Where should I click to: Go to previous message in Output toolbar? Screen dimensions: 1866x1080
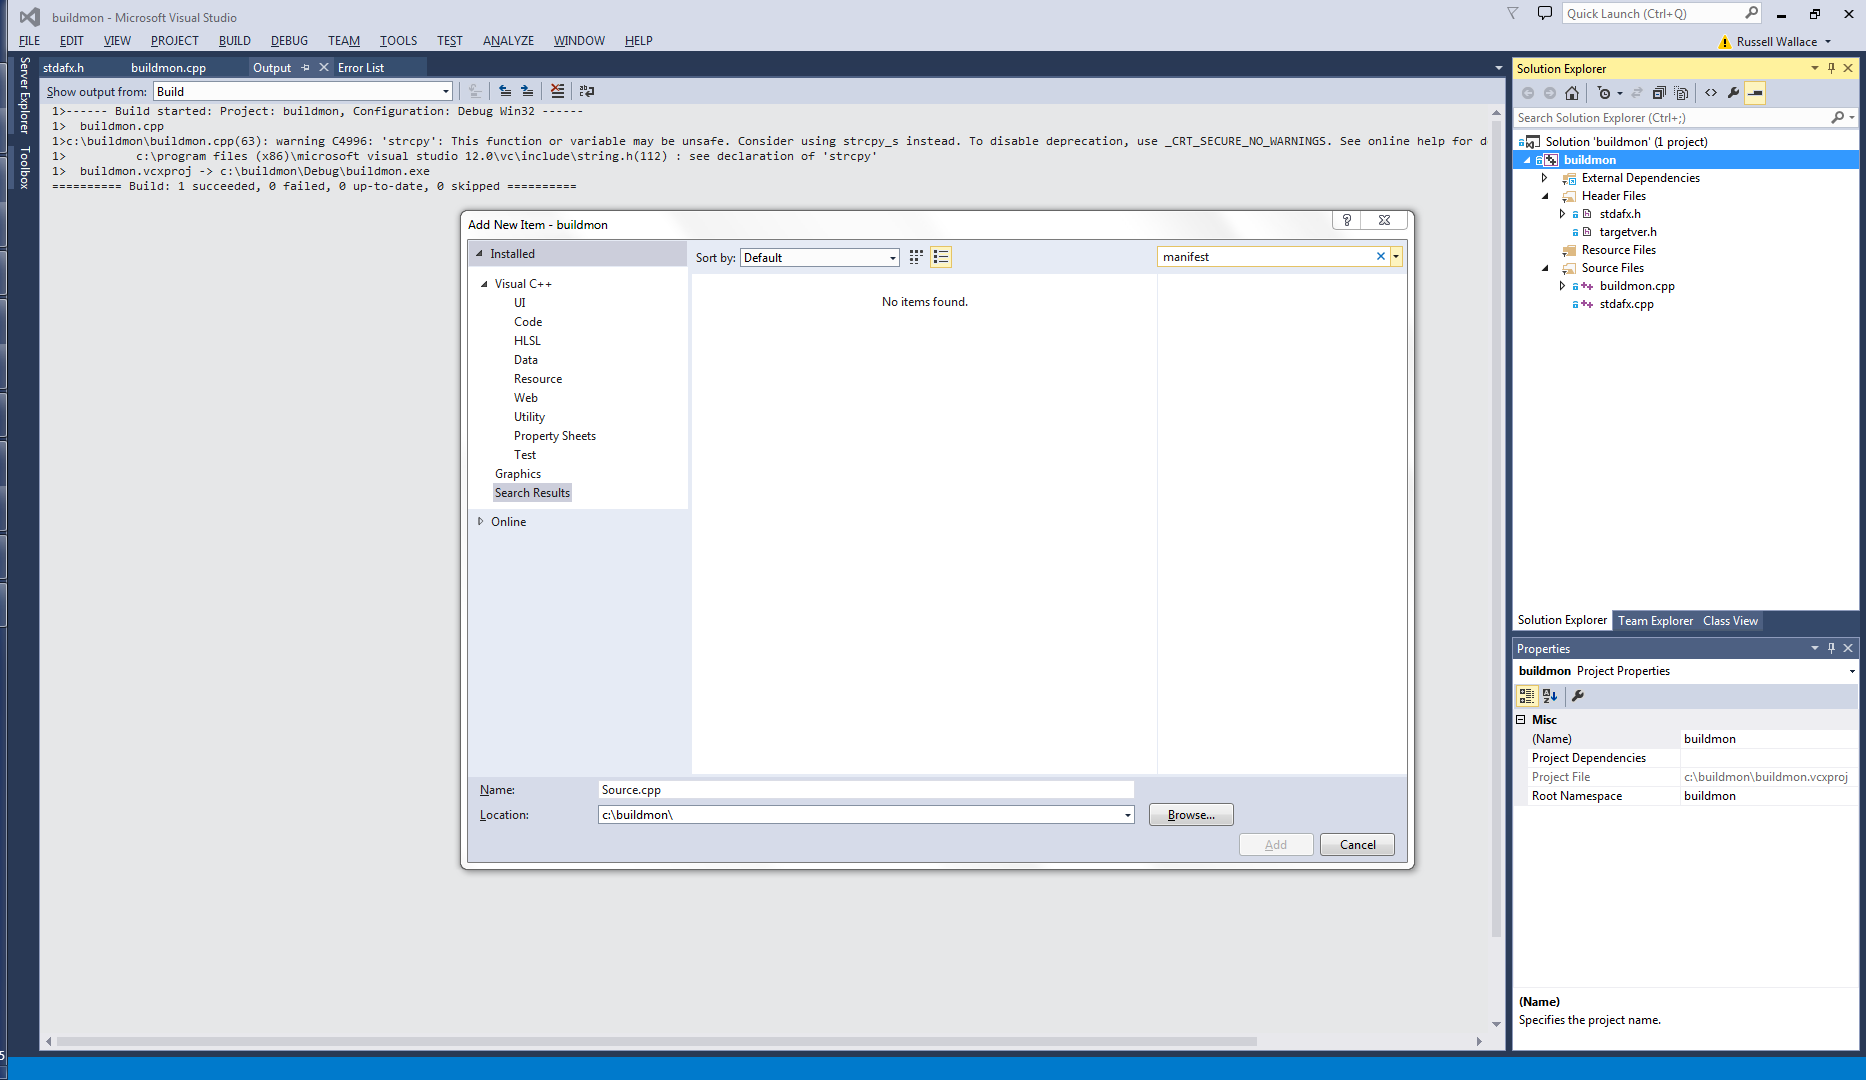pyautogui.click(x=505, y=91)
